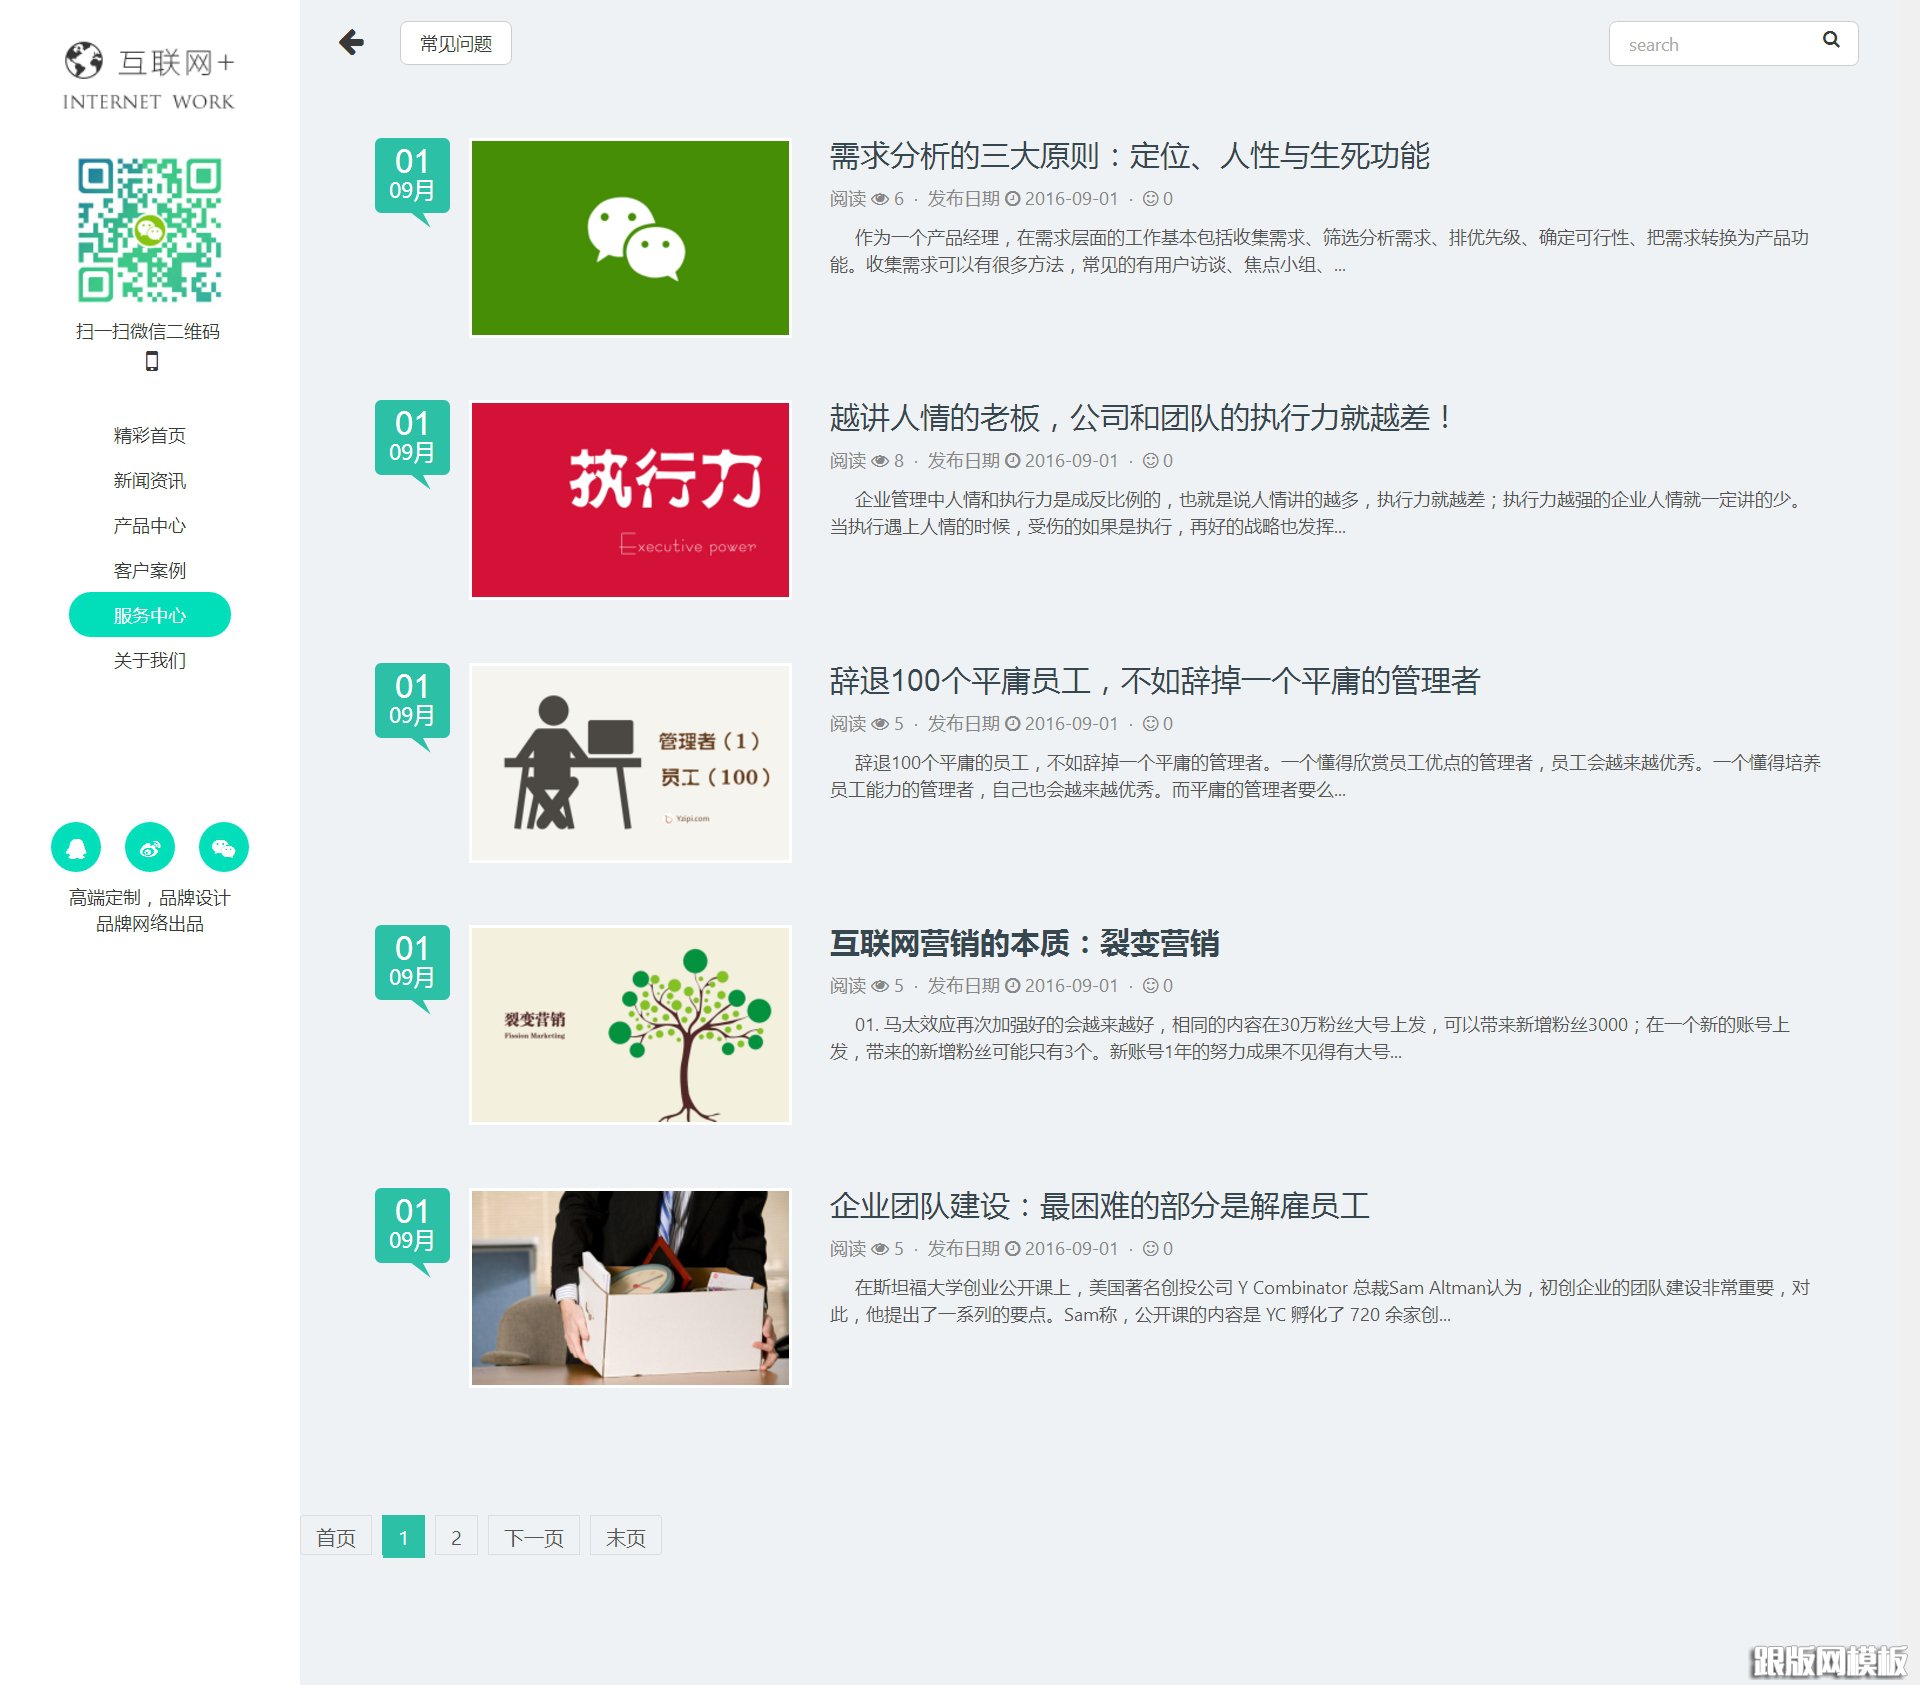The width and height of the screenshot is (1920, 1685).
Task: Go to page 2 via pagination
Action: pos(457,1536)
